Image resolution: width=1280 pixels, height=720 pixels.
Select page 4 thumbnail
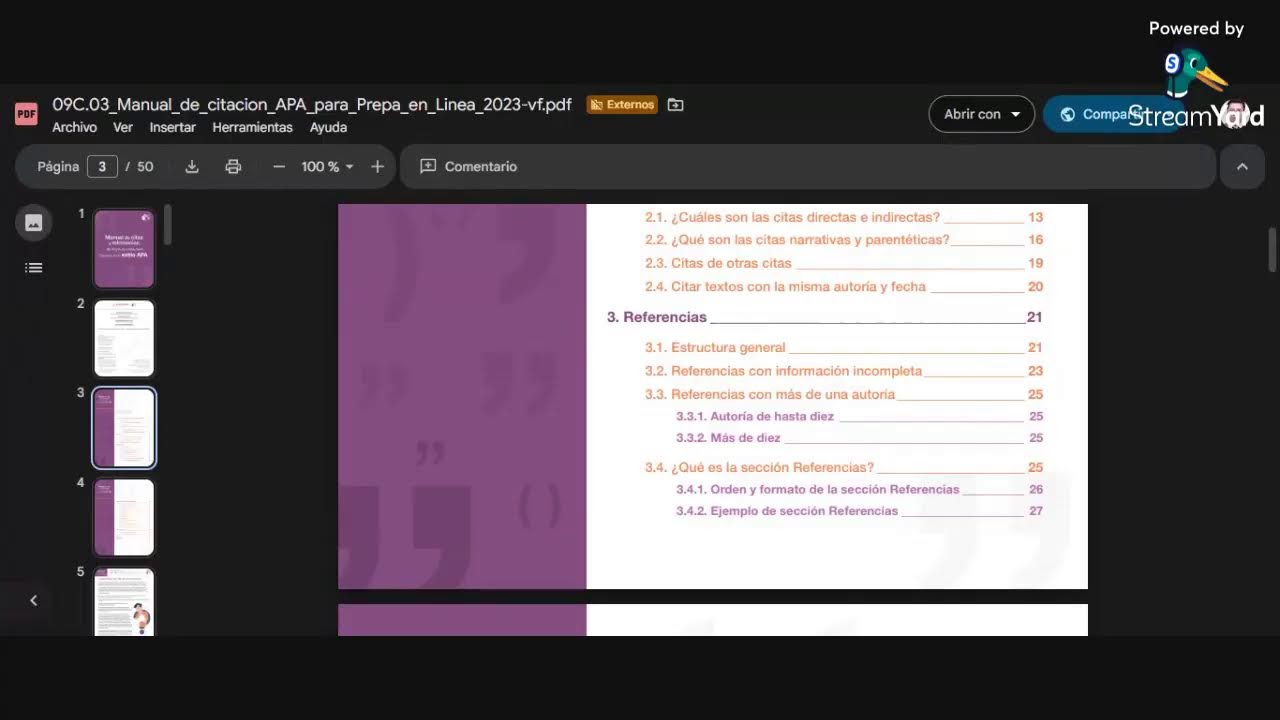click(124, 518)
